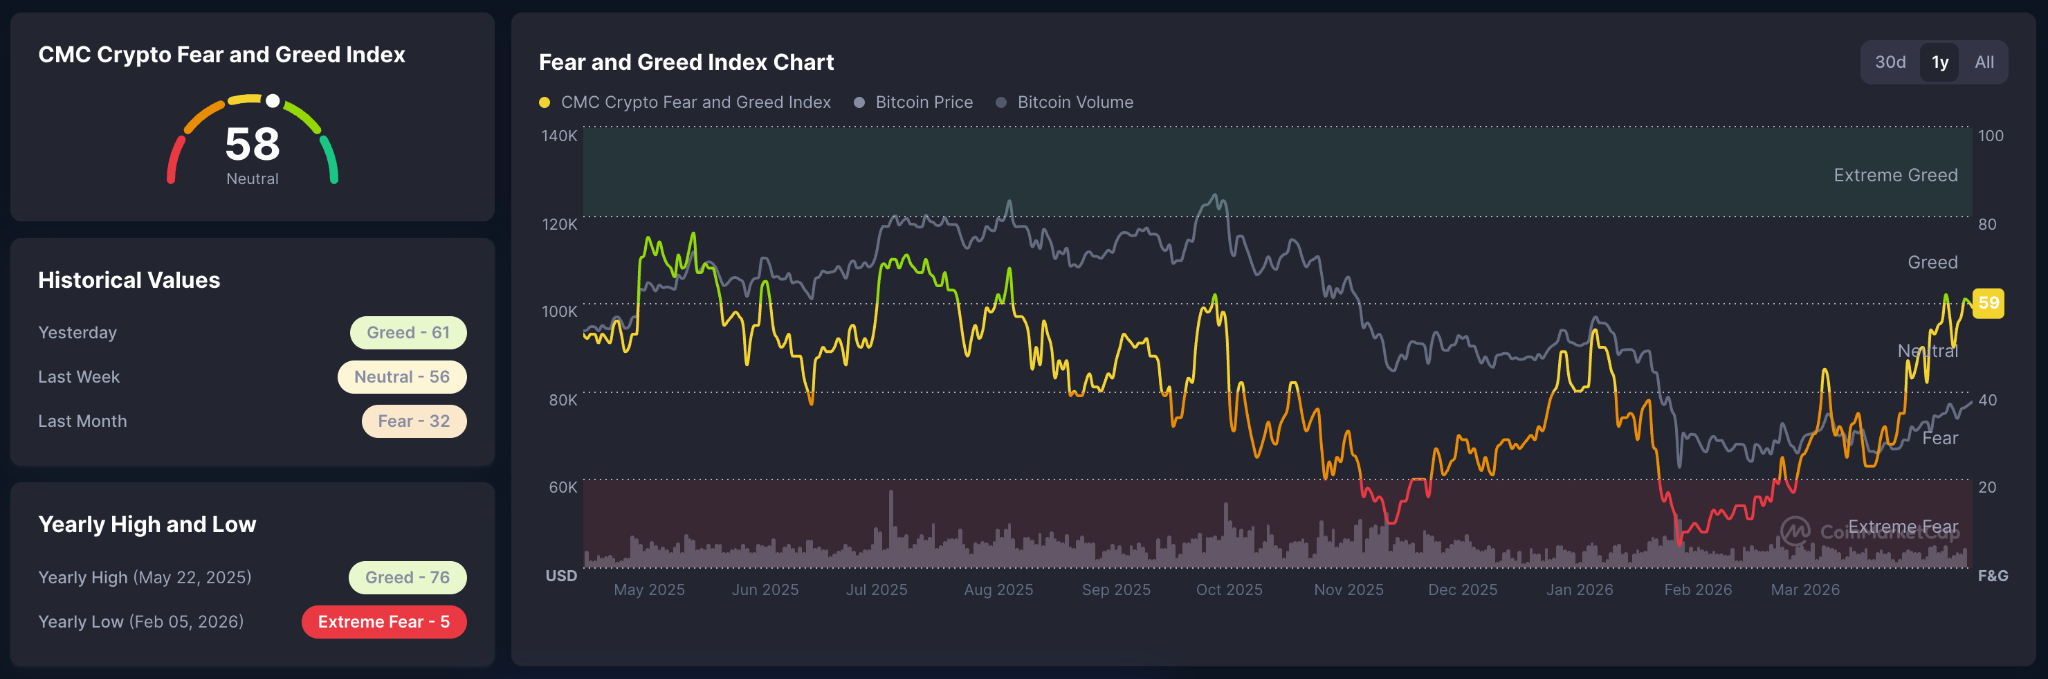Viewport: 2048px width, 679px height.
Task: Click the Feb 2026 axis label
Action: (1698, 590)
